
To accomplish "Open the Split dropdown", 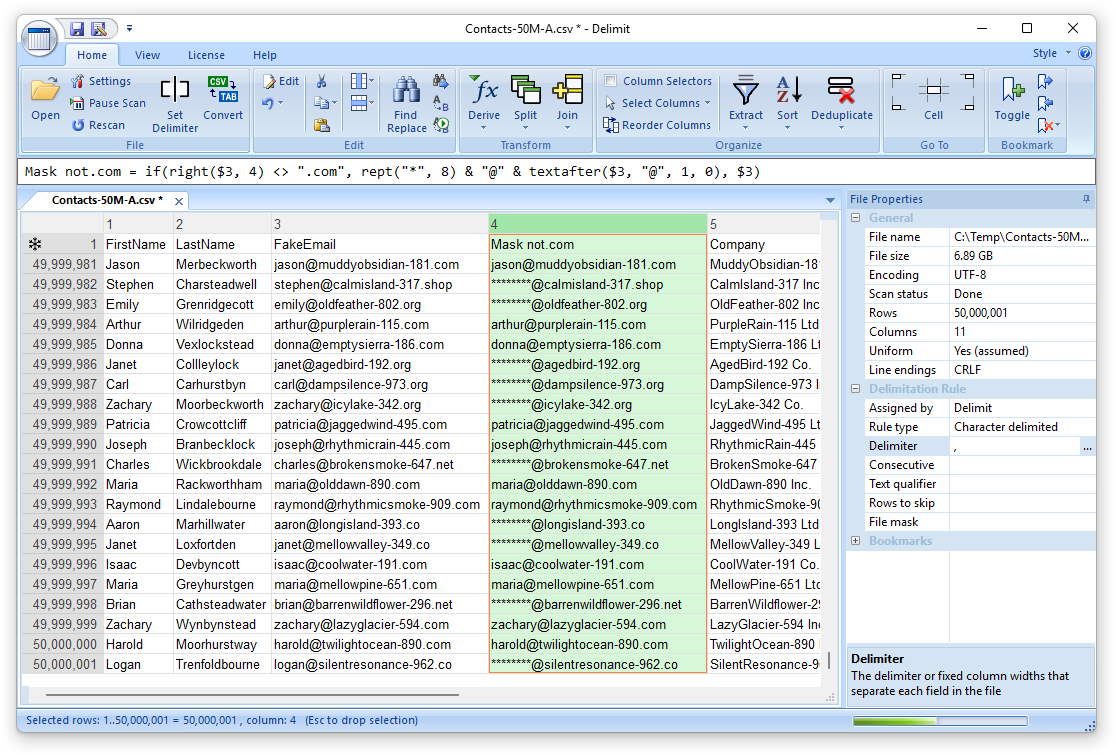I will point(525,128).
